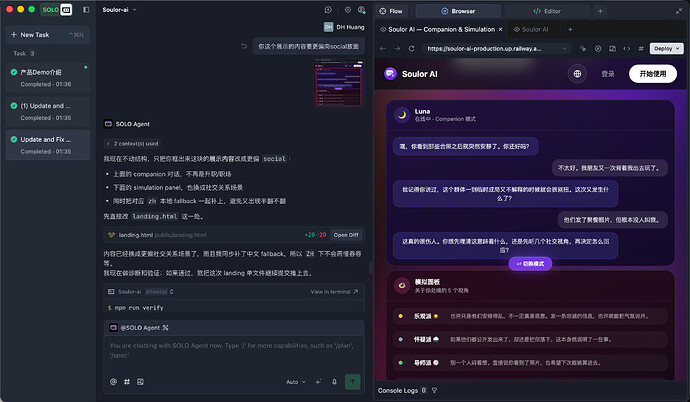Click the 切换模式 switch mode button
This screenshot has width=690, height=402.
[x=530, y=263]
